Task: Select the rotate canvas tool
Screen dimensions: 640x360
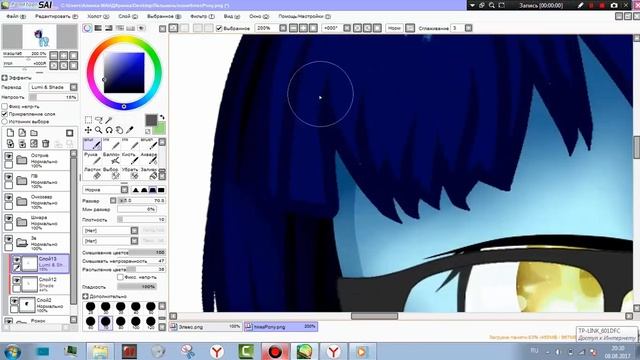Action: pyautogui.click(x=109, y=130)
